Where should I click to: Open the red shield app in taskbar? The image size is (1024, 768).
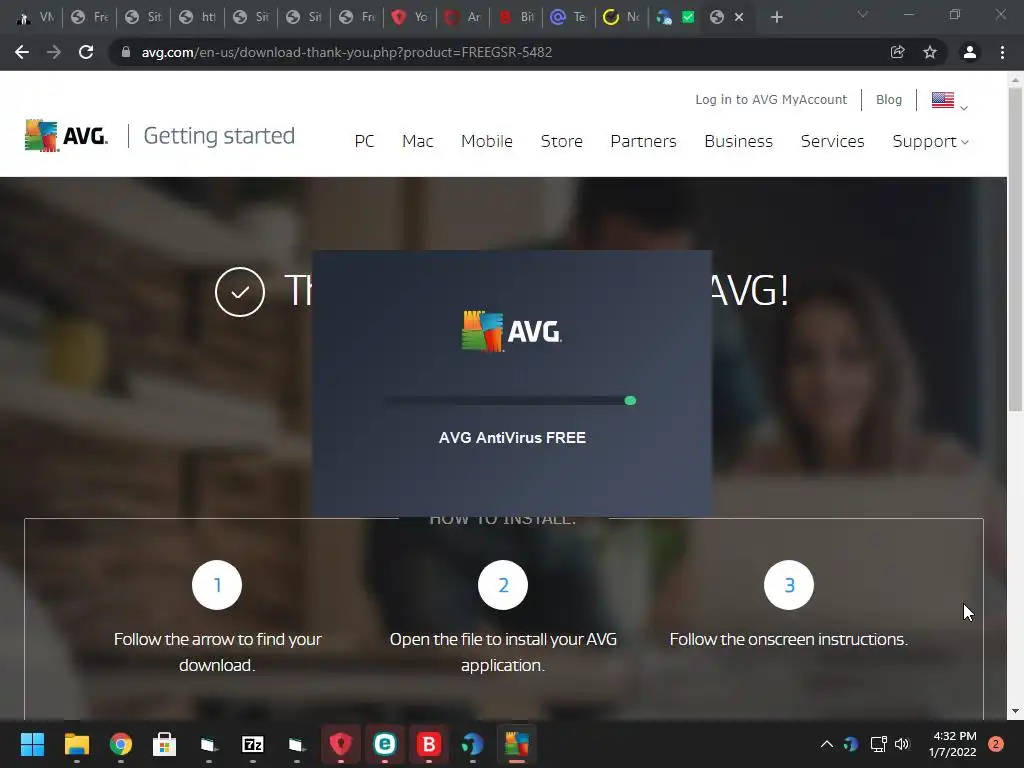pos(341,744)
